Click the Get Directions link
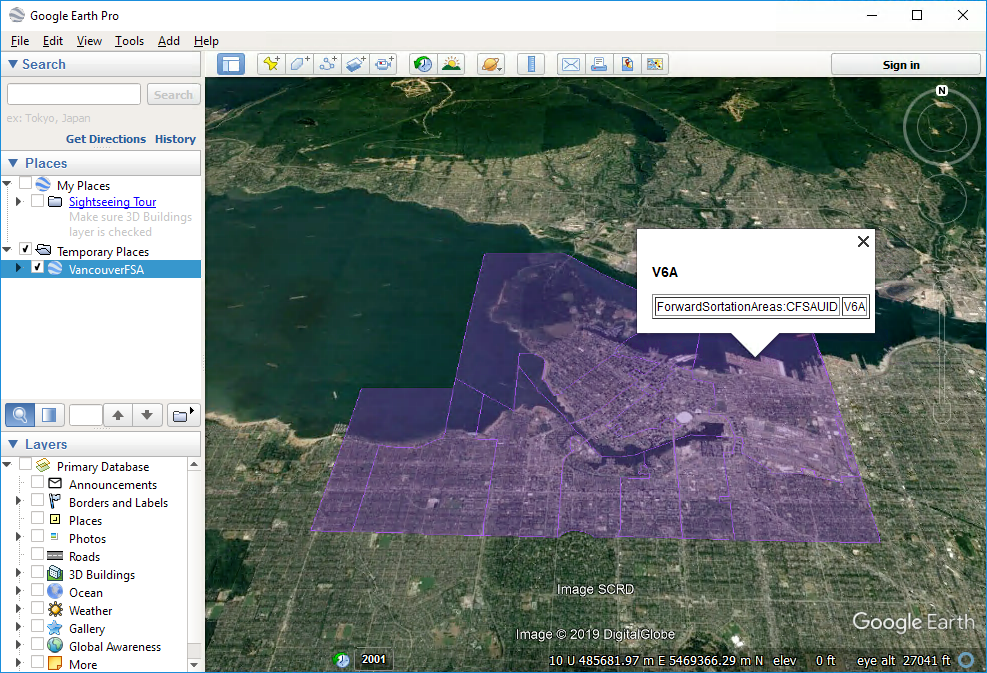This screenshot has width=987, height=673. click(106, 139)
